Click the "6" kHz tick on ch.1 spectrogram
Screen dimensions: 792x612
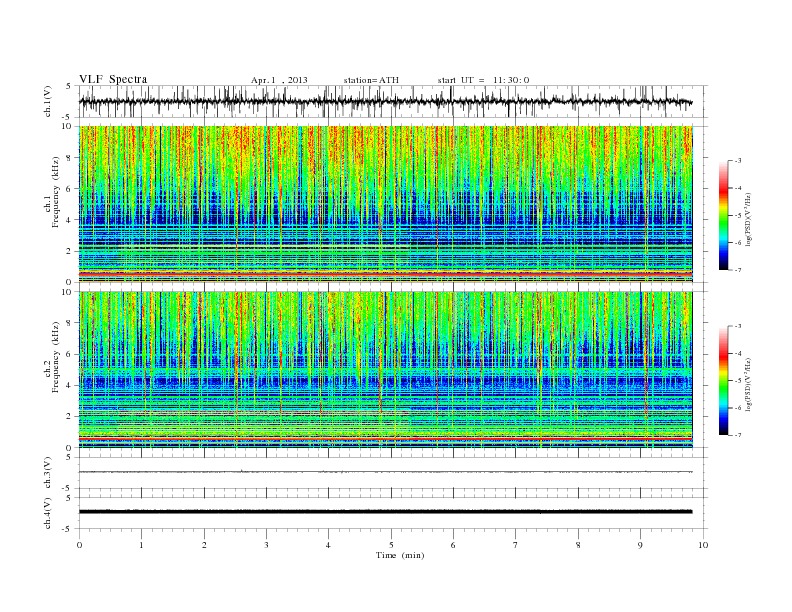(x=70, y=189)
